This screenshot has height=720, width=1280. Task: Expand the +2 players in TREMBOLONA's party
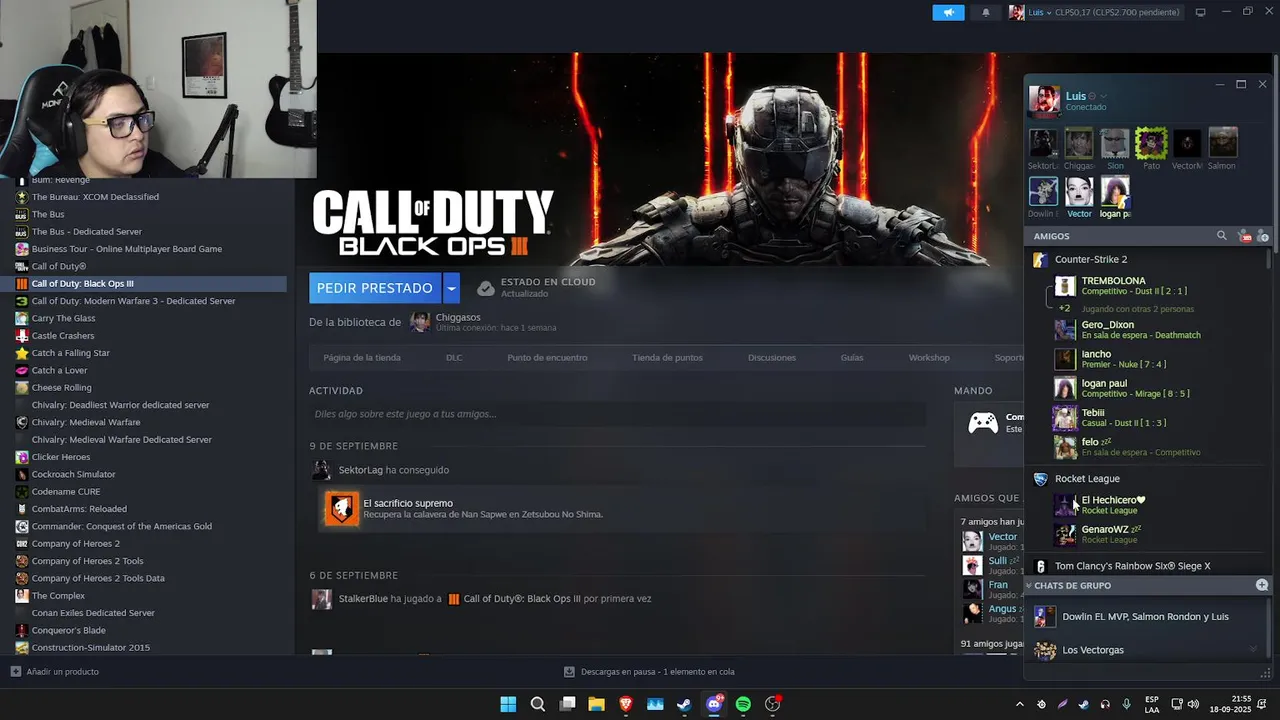click(1064, 308)
